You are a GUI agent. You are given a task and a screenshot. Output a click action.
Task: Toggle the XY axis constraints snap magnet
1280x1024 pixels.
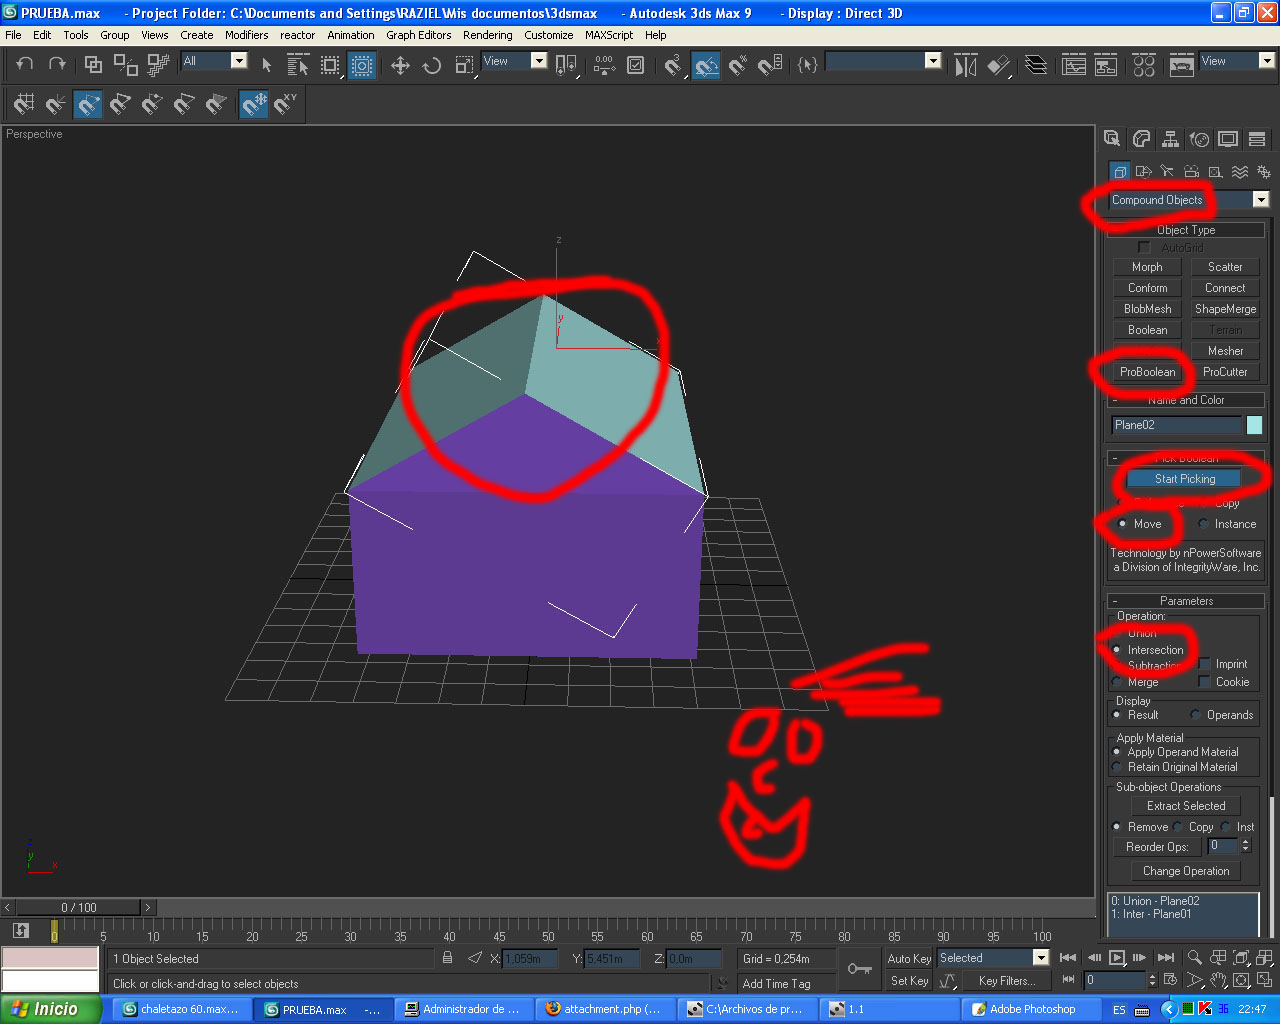coord(286,103)
